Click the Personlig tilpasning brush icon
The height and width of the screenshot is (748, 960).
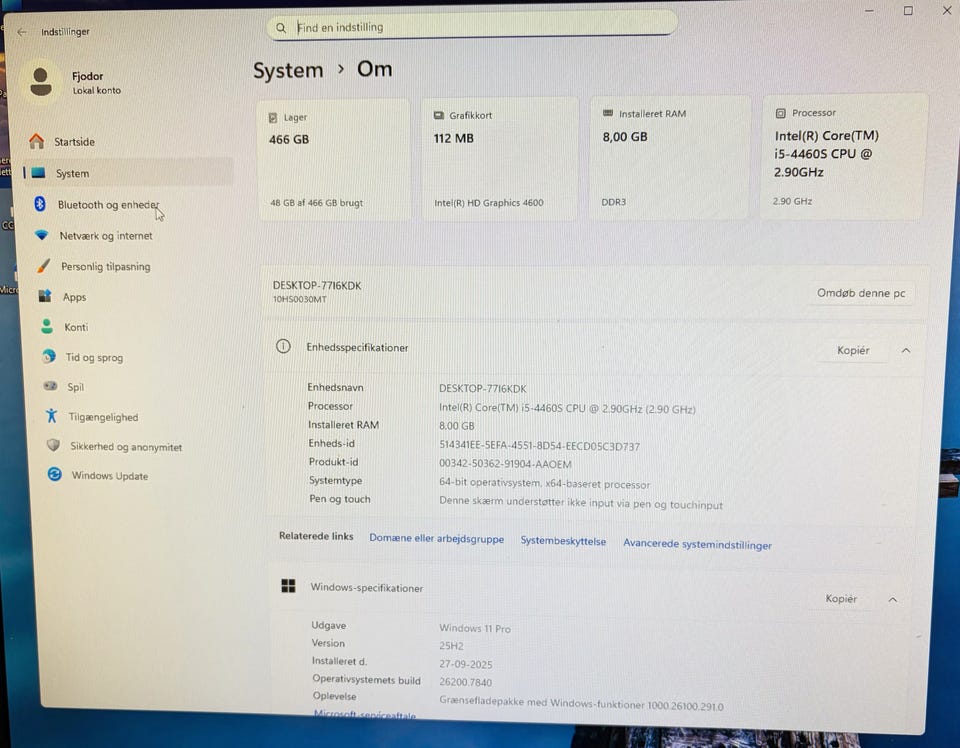point(43,266)
